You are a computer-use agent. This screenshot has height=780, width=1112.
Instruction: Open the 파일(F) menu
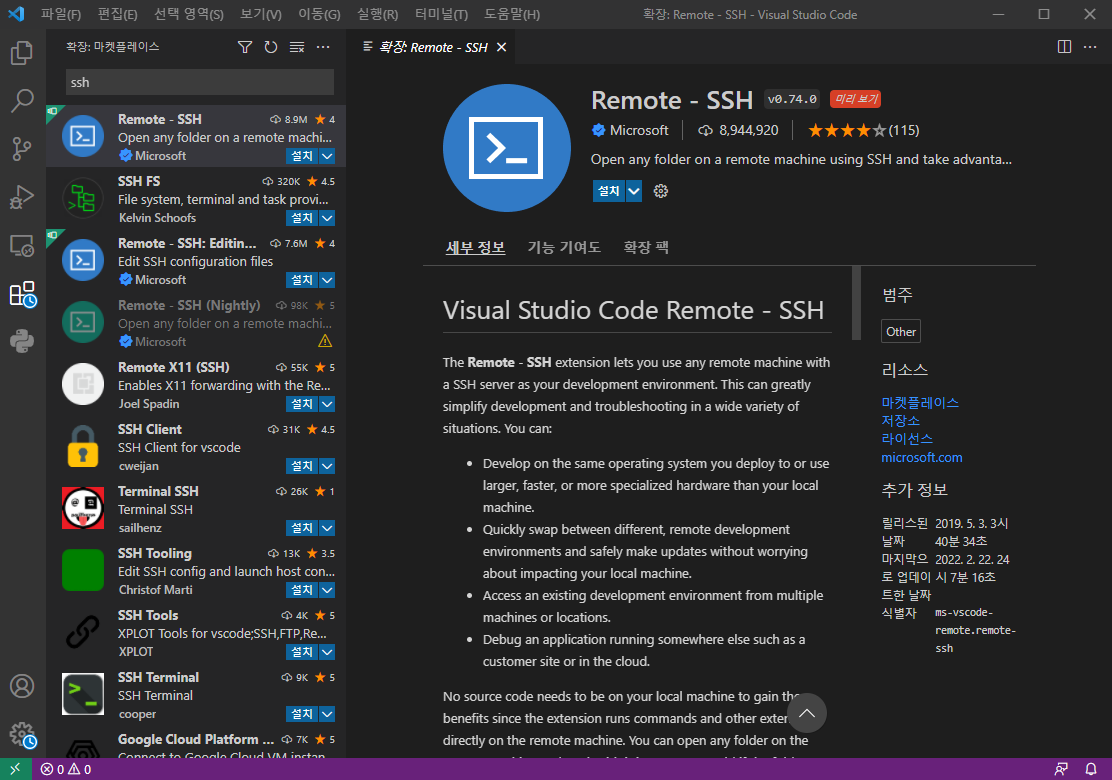pyautogui.click(x=60, y=14)
